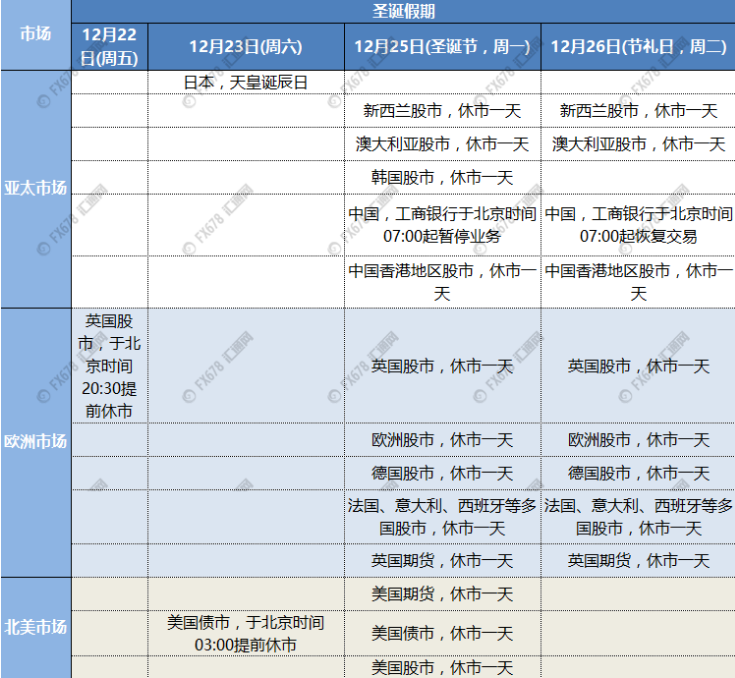
Task: Click the 亚太市场 row label
Action: click(35, 188)
